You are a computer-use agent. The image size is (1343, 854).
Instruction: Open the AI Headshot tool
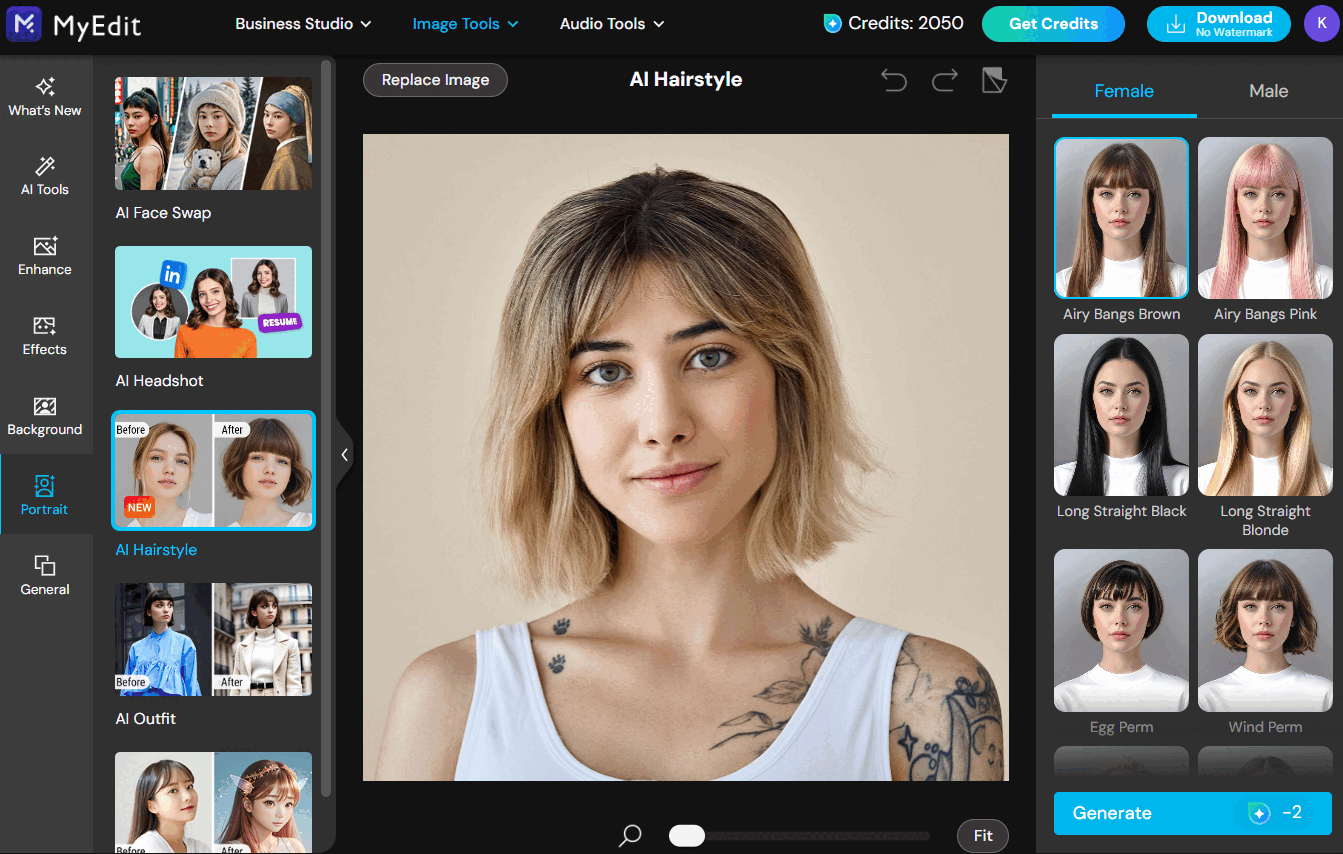[x=213, y=302]
